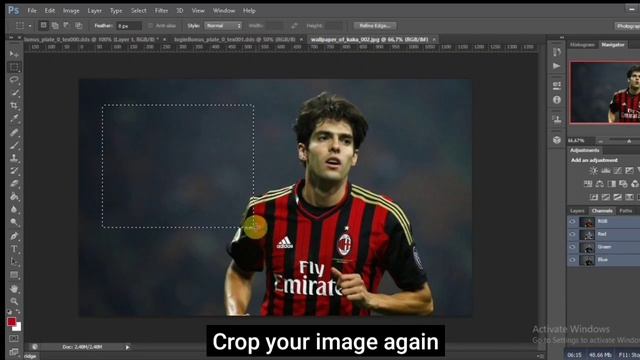Select the Rectangle shape tool
The height and width of the screenshot is (360, 640).
click(14, 275)
